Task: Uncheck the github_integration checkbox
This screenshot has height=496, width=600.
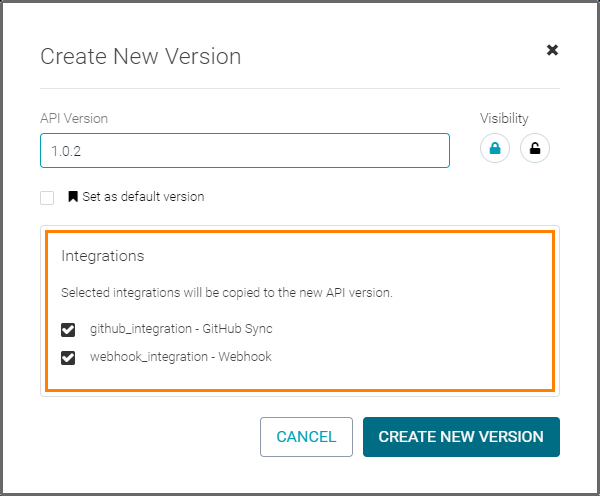Action: tap(68, 329)
